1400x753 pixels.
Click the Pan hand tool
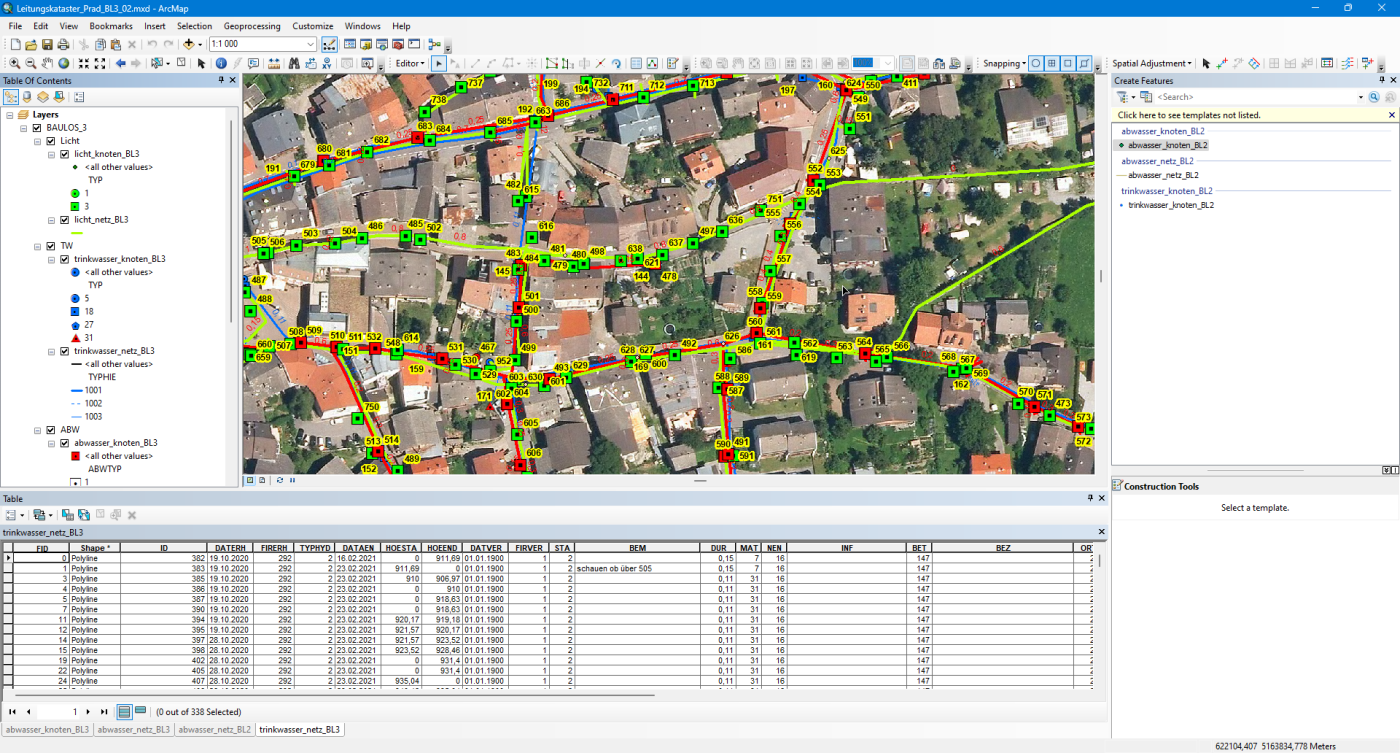click(x=47, y=63)
